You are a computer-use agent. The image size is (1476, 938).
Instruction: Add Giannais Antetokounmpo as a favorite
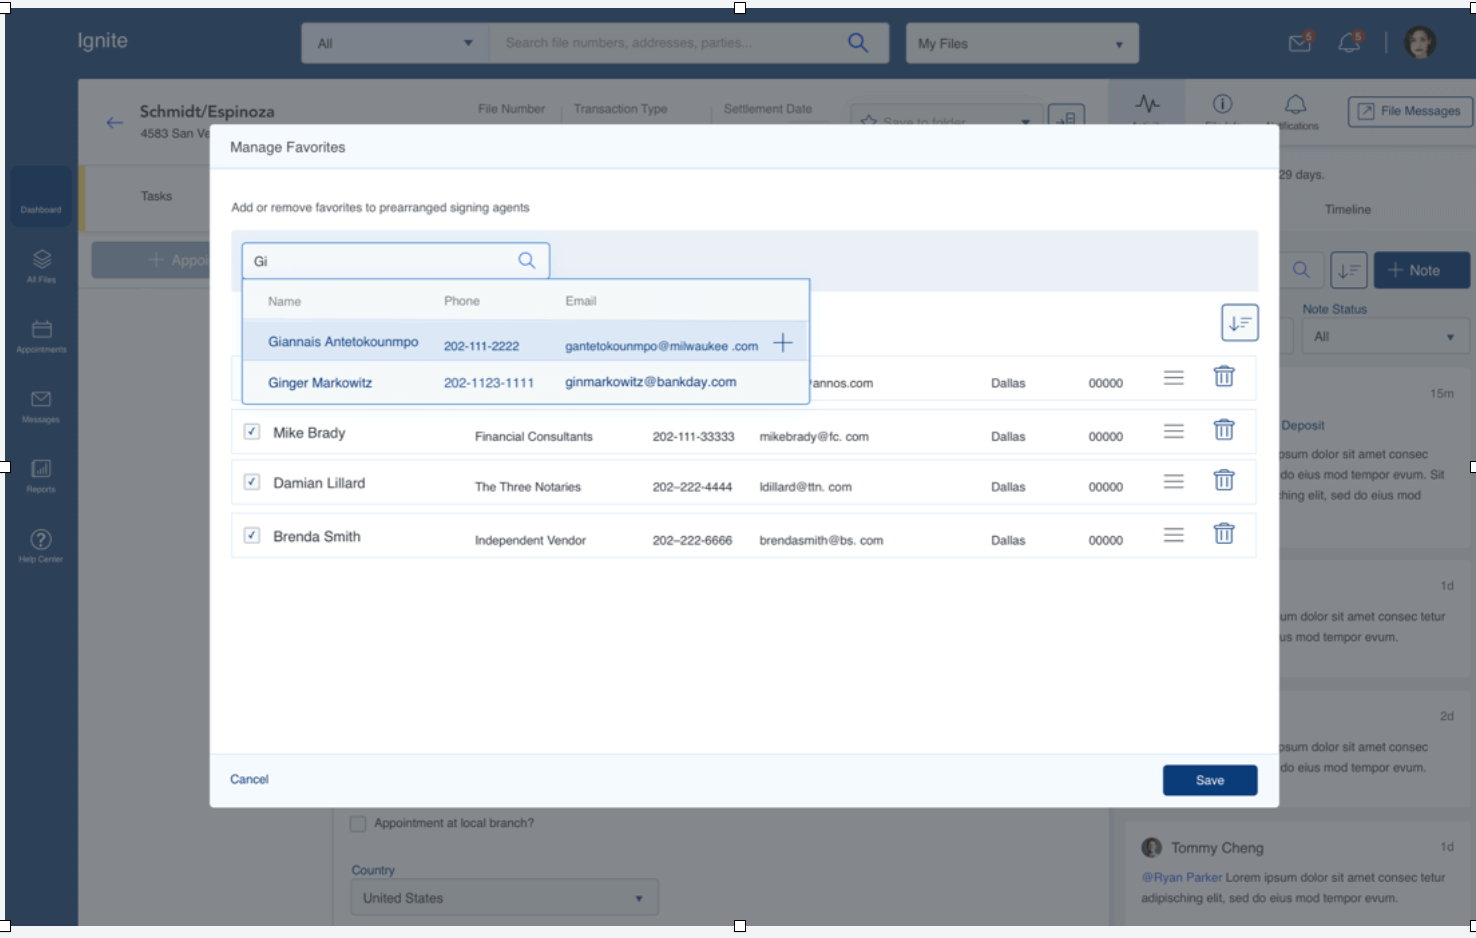click(x=783, y=342)
